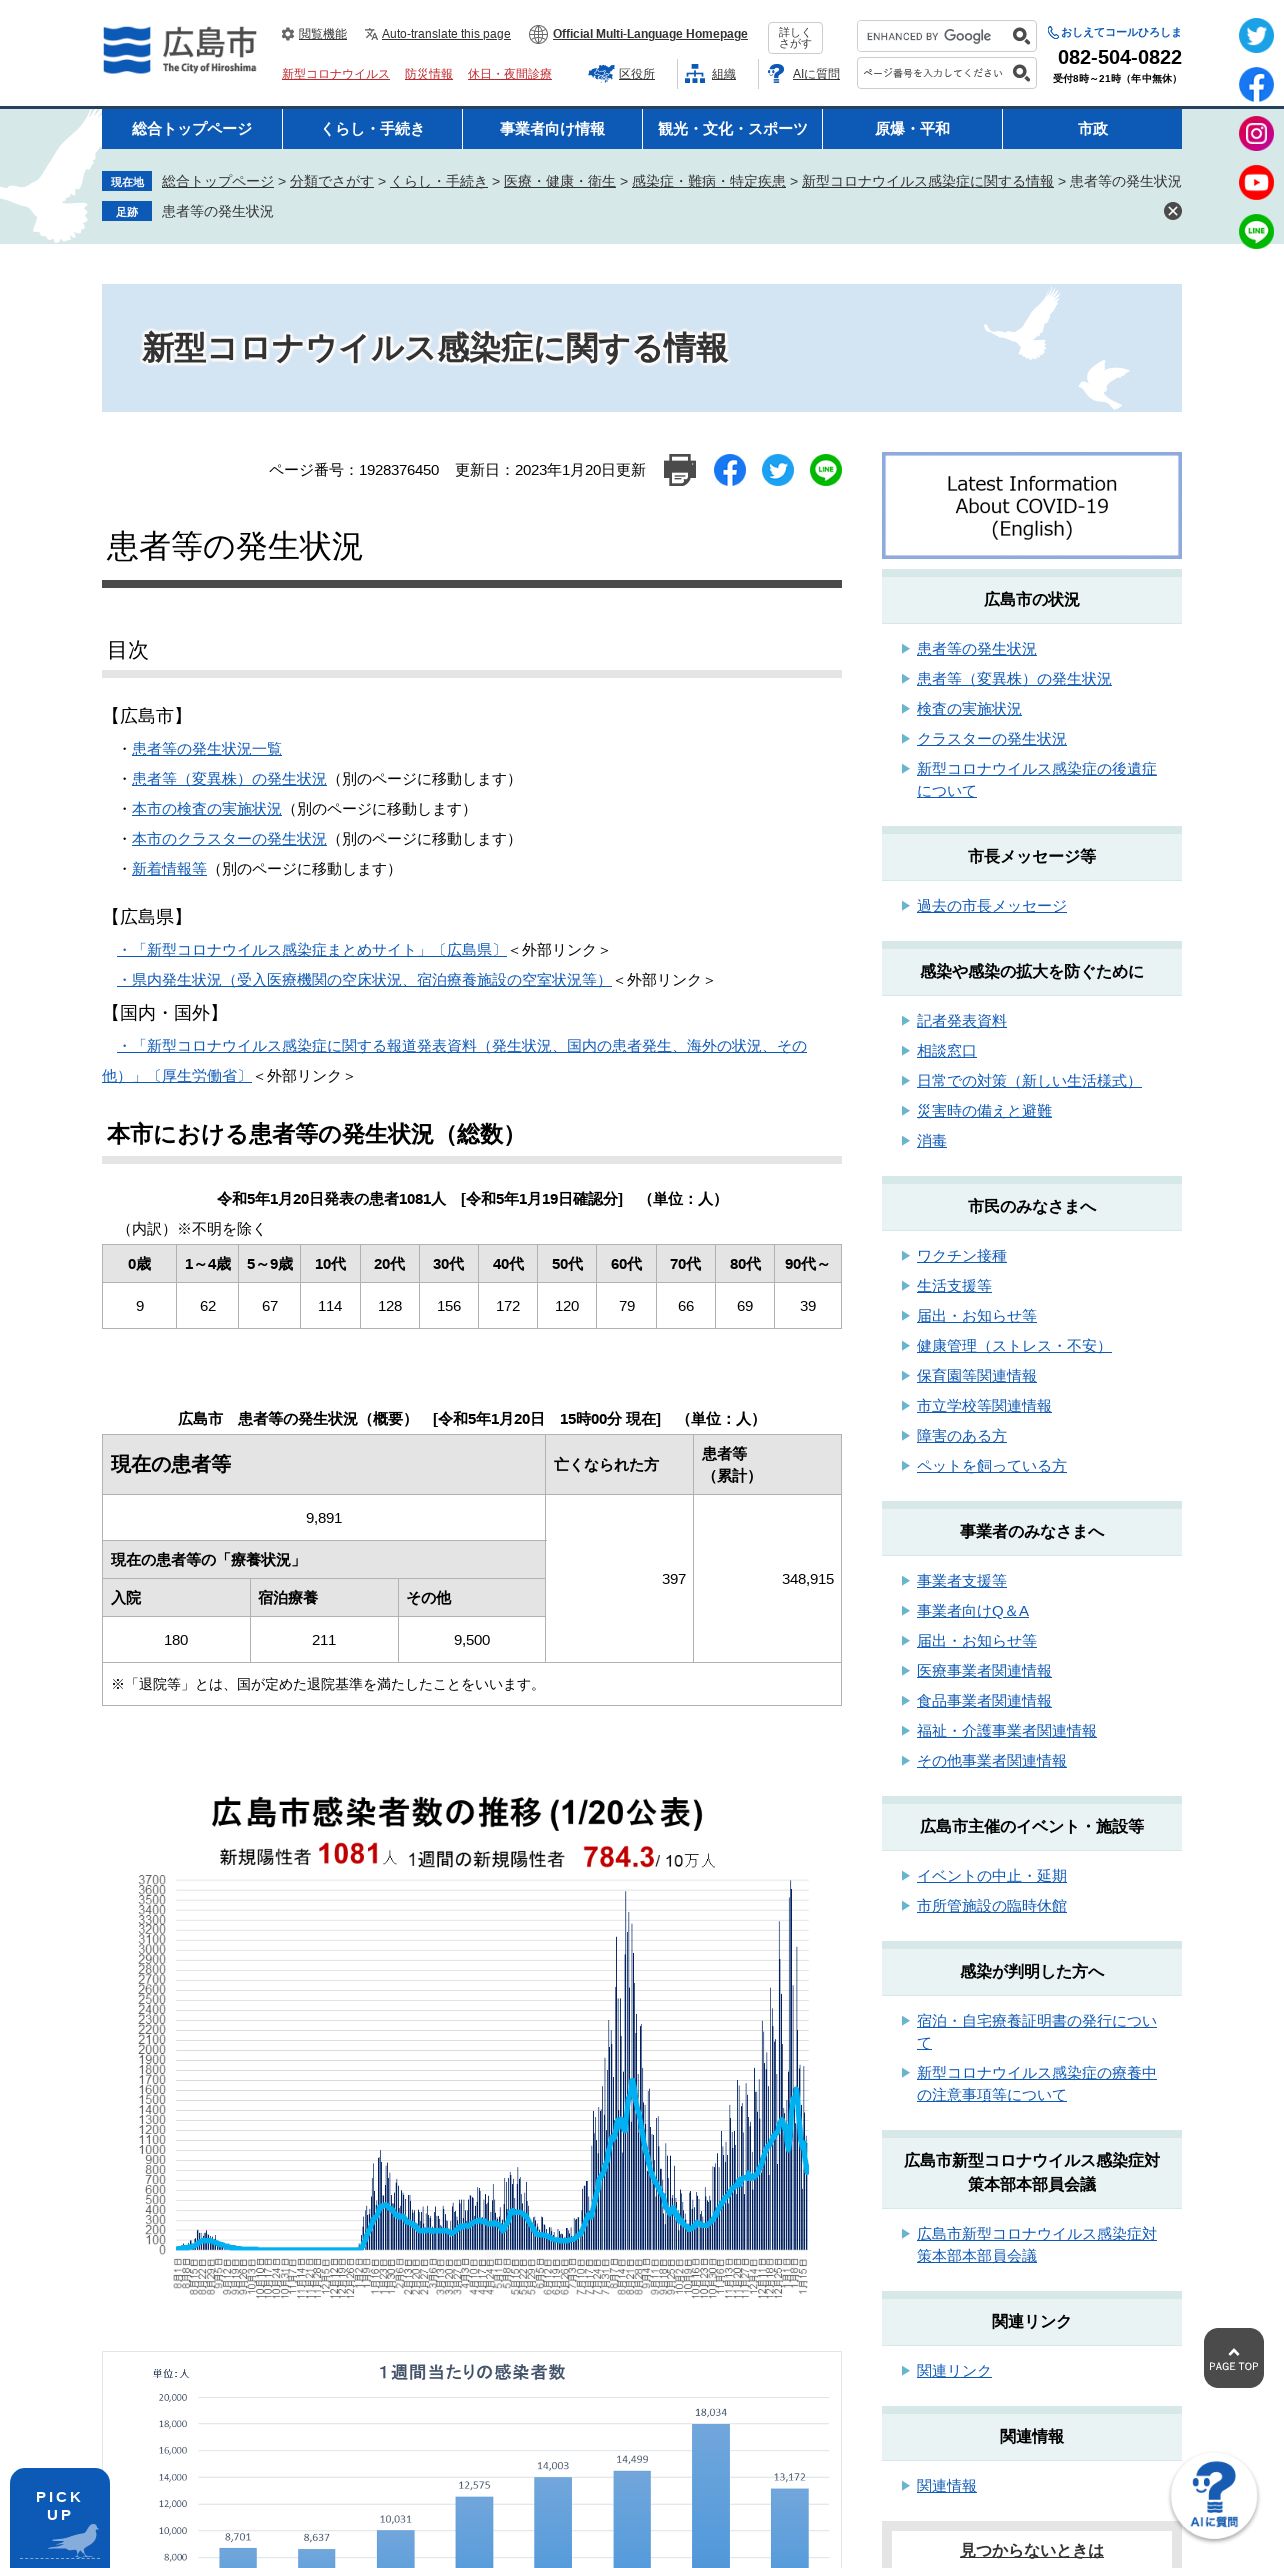The width and height of the screenshot is (1284, 2568).
Task: Open 生活支援等 sidebar link
Action: coord(954,1286)
